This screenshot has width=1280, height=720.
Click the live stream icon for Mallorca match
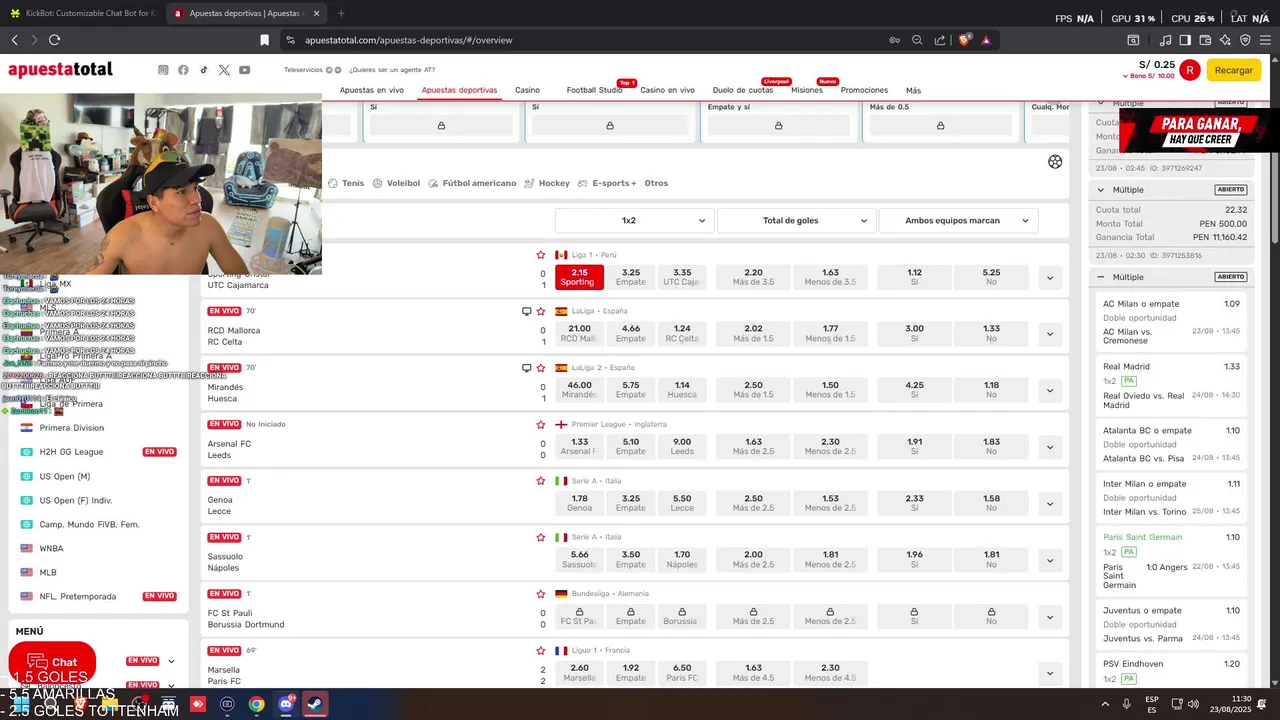point(527,311)
